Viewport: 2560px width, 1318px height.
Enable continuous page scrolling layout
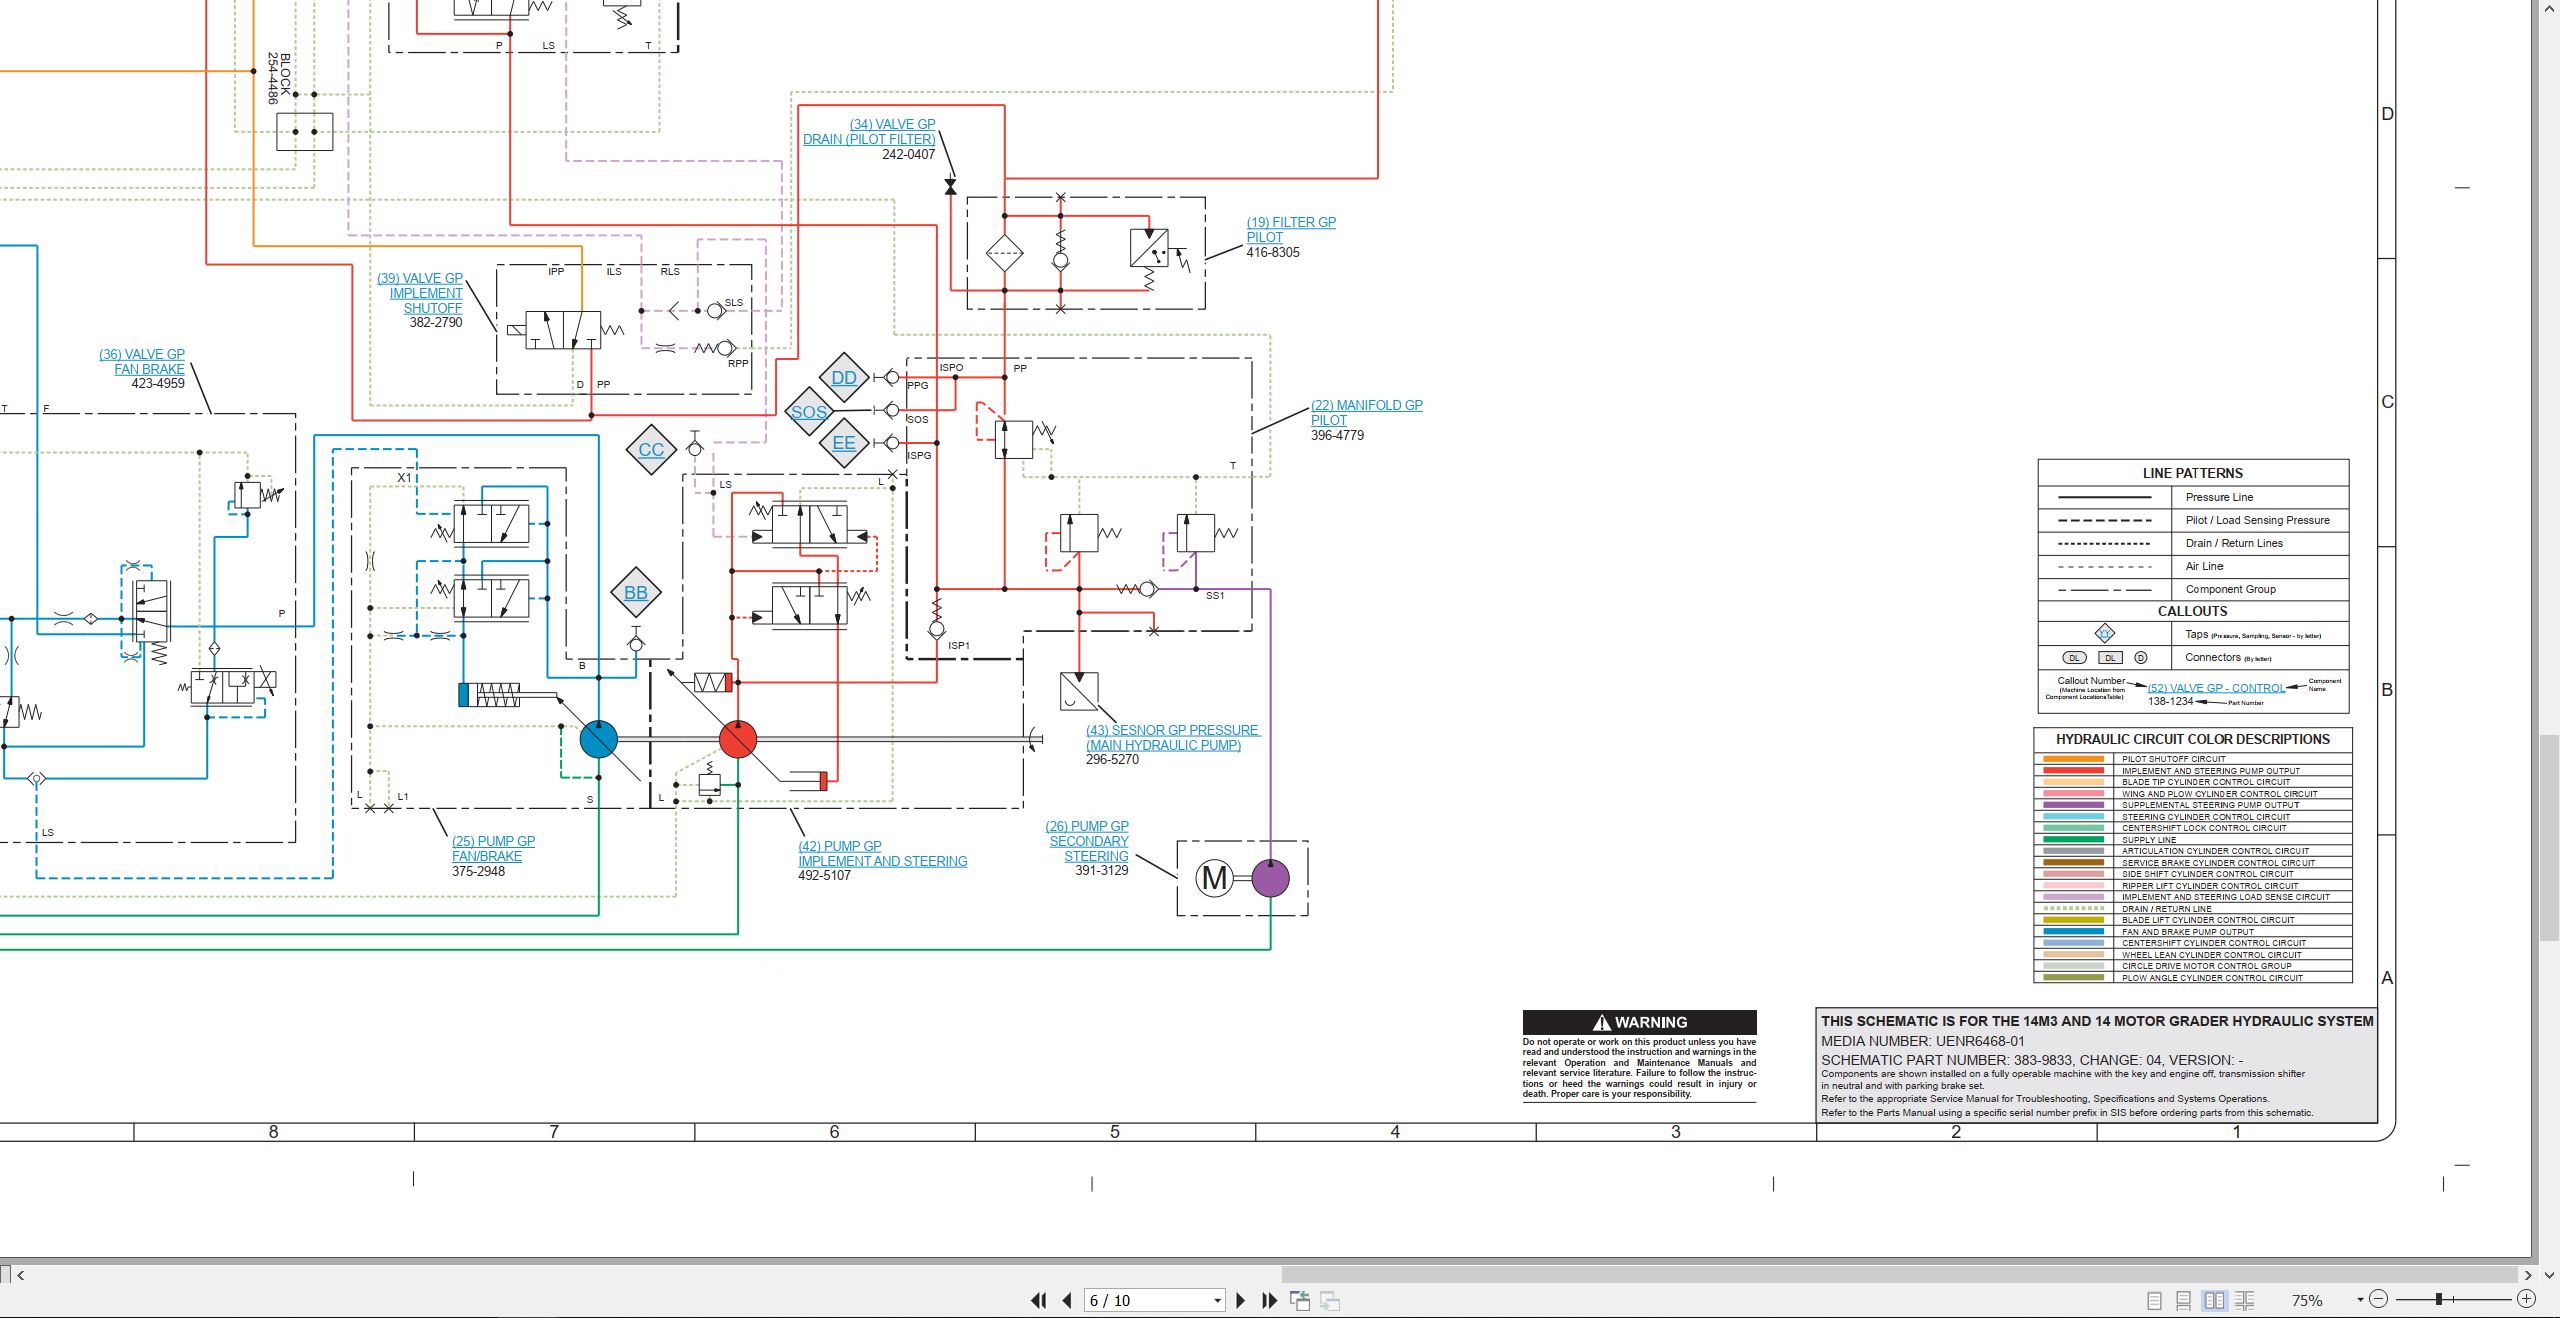pyautogui.click(x=2184, y=1300)
